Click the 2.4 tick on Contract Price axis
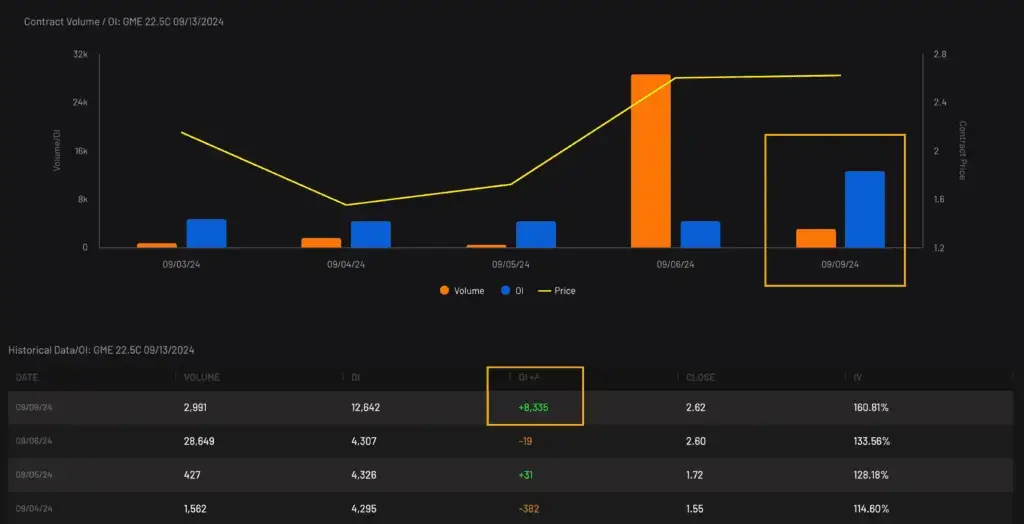The height and width of the screenshot is (524, 1024). tap(940, 103)
